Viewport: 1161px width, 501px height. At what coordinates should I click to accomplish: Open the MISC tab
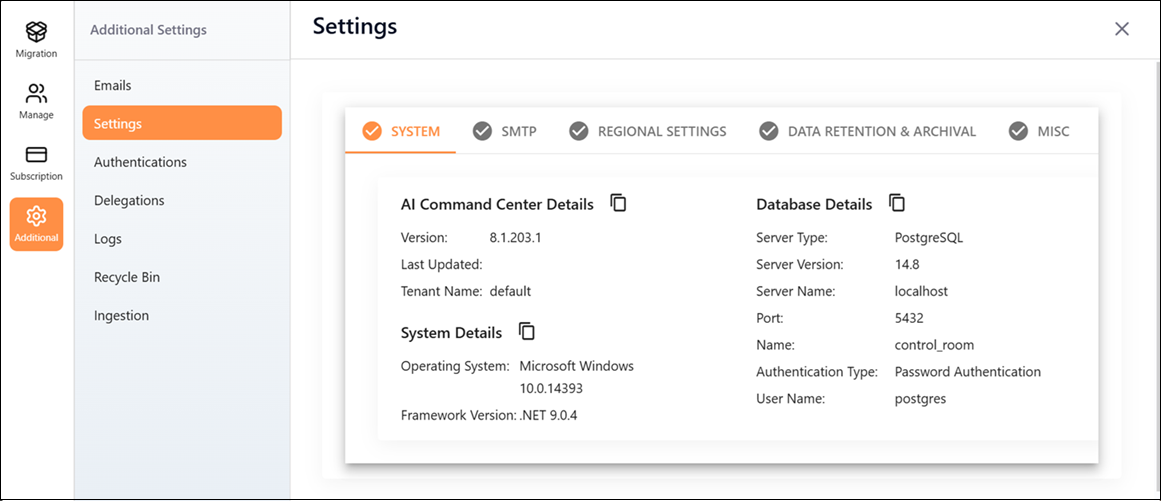pyautogui.click(x=1039, y=131)
